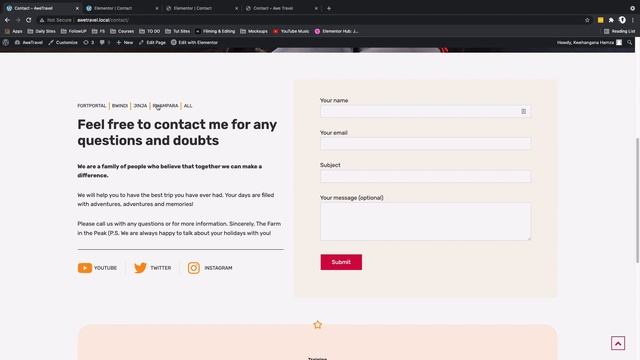
Task: Click Edit with Elementor
Action: 194,42
